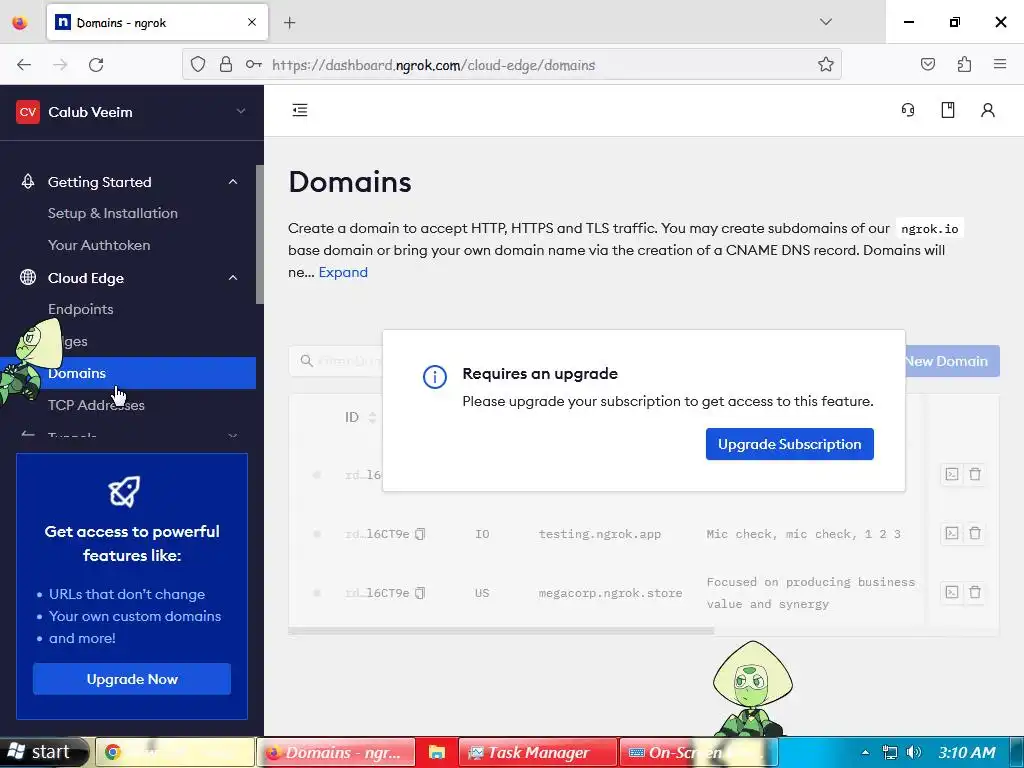Screen dimensions: 1024x768
Task: Open File Explorer from the taskbar
Action: [436, 752]
